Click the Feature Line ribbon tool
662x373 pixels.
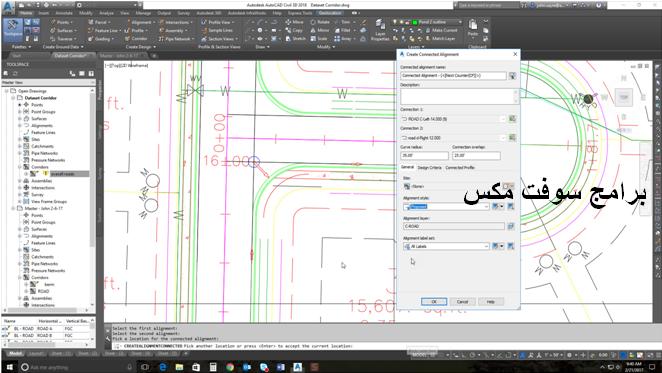pos(104,30)
